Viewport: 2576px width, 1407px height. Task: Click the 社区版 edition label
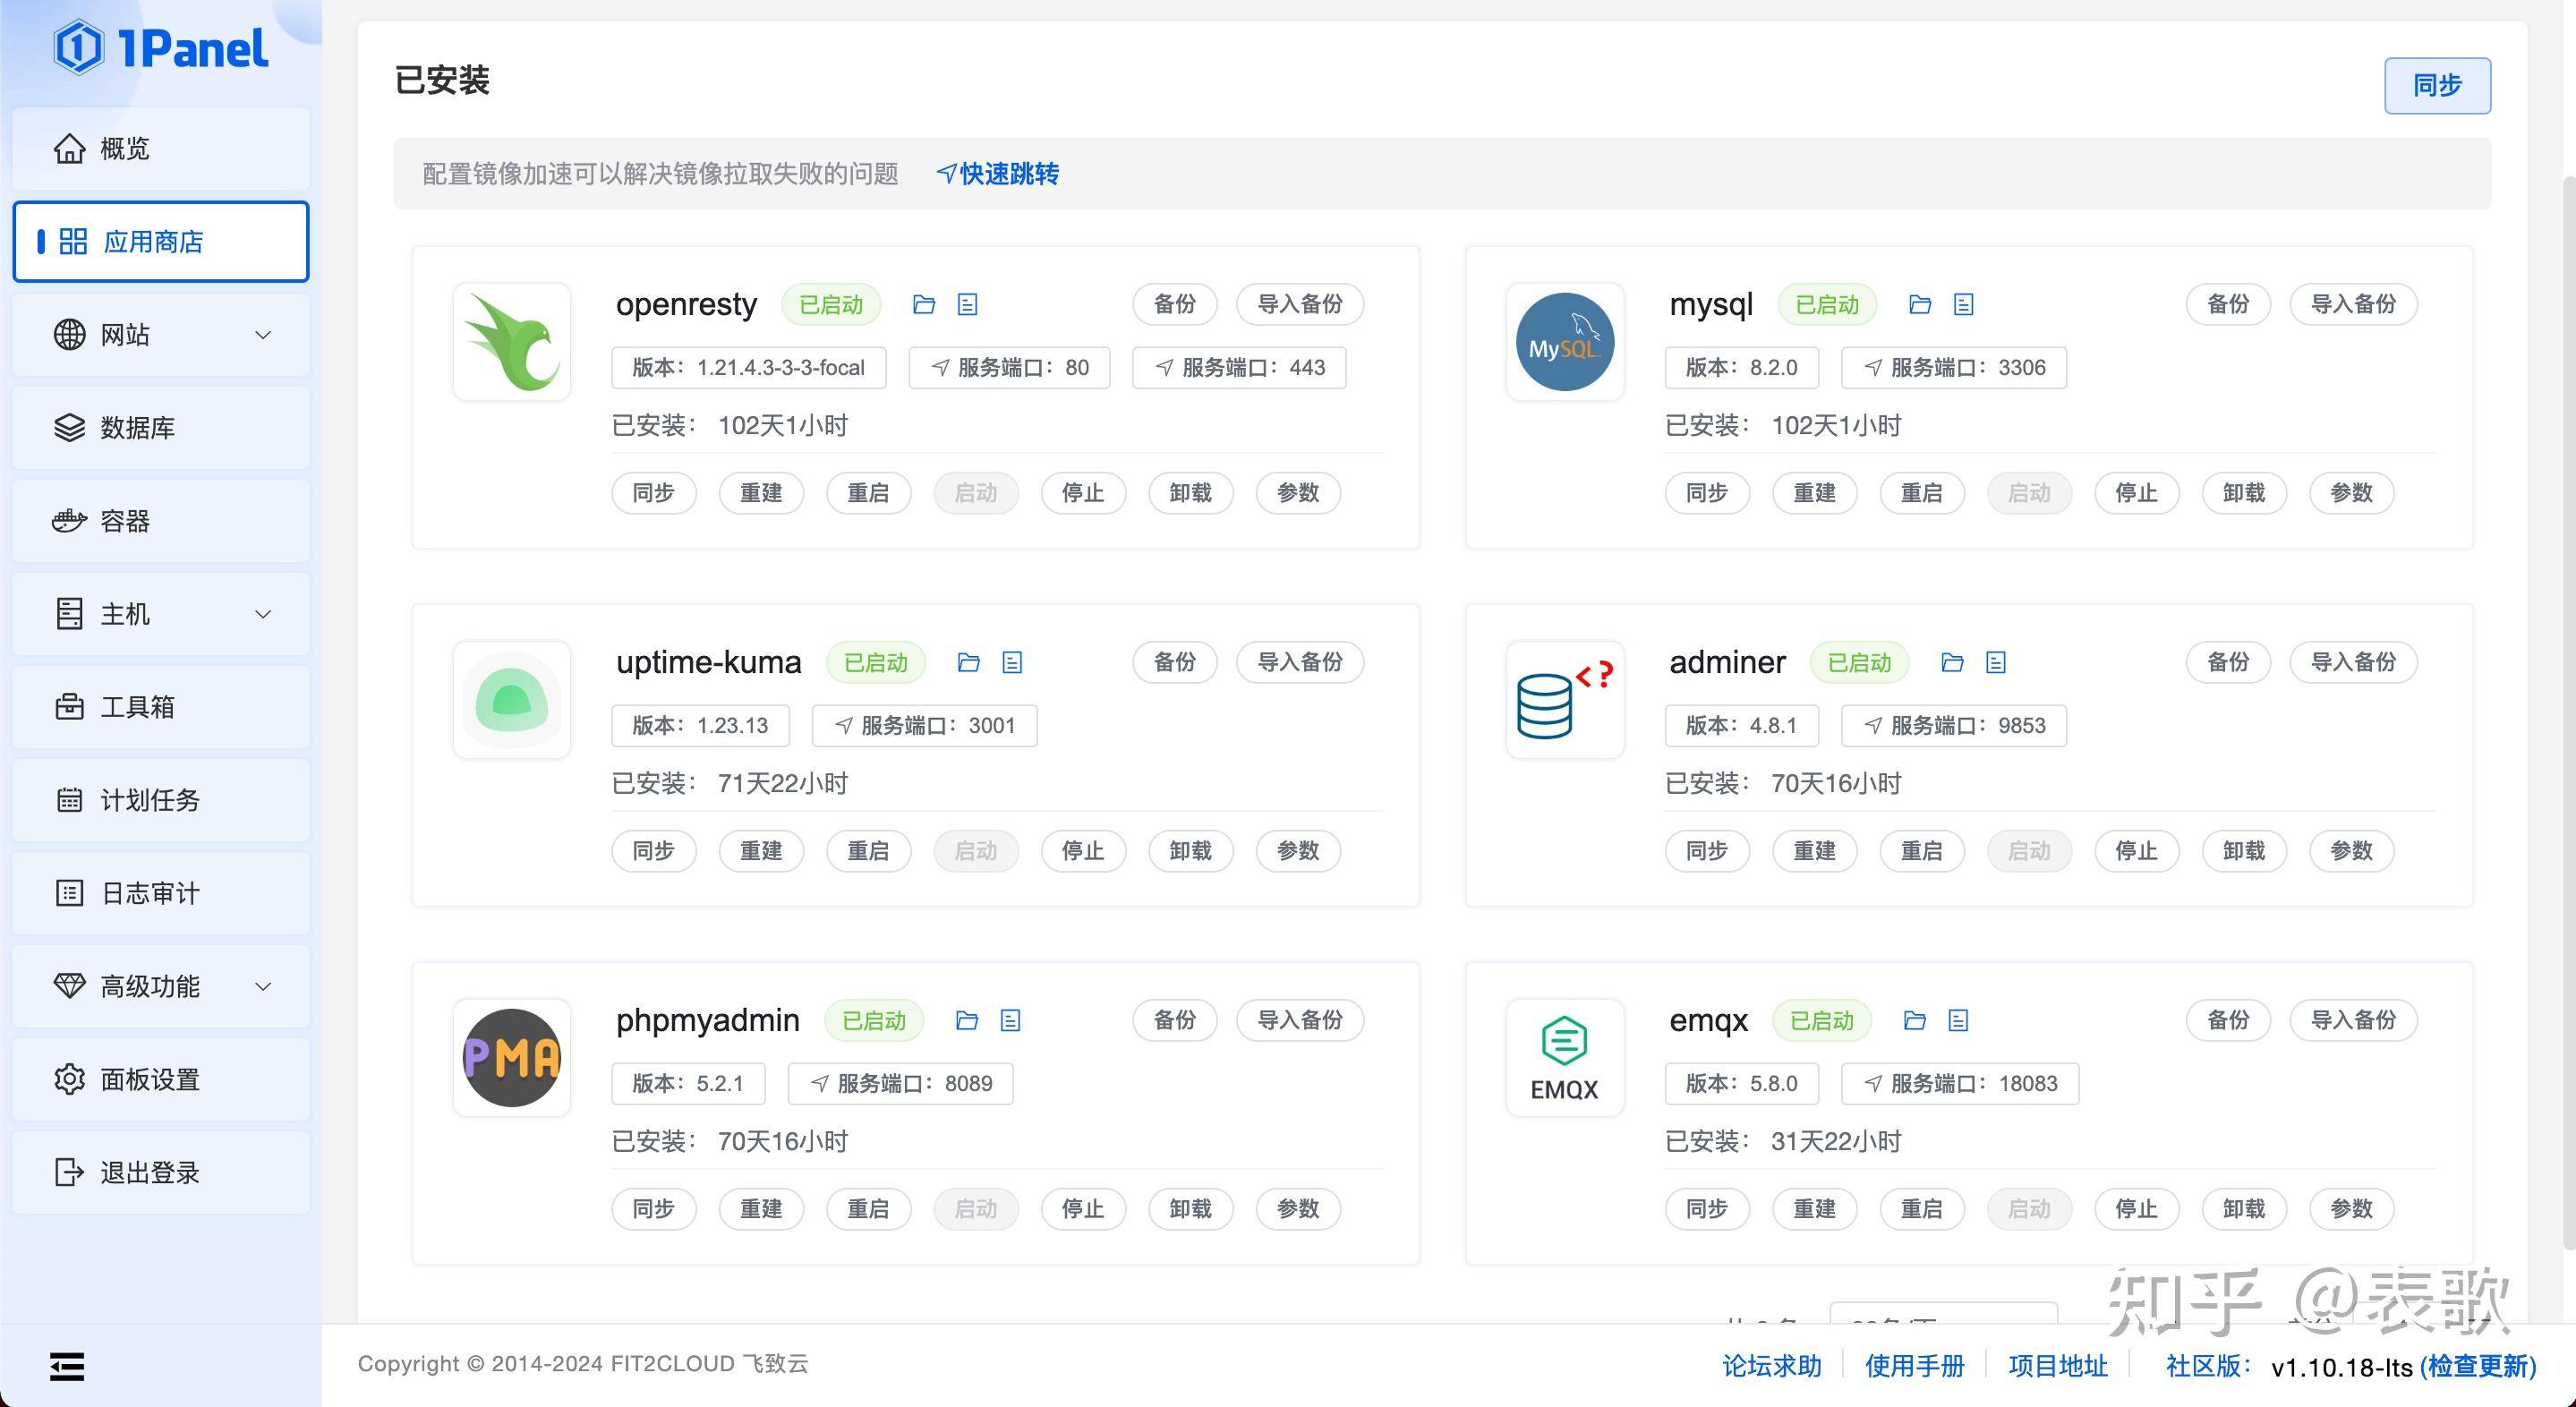[2207, 1366]
